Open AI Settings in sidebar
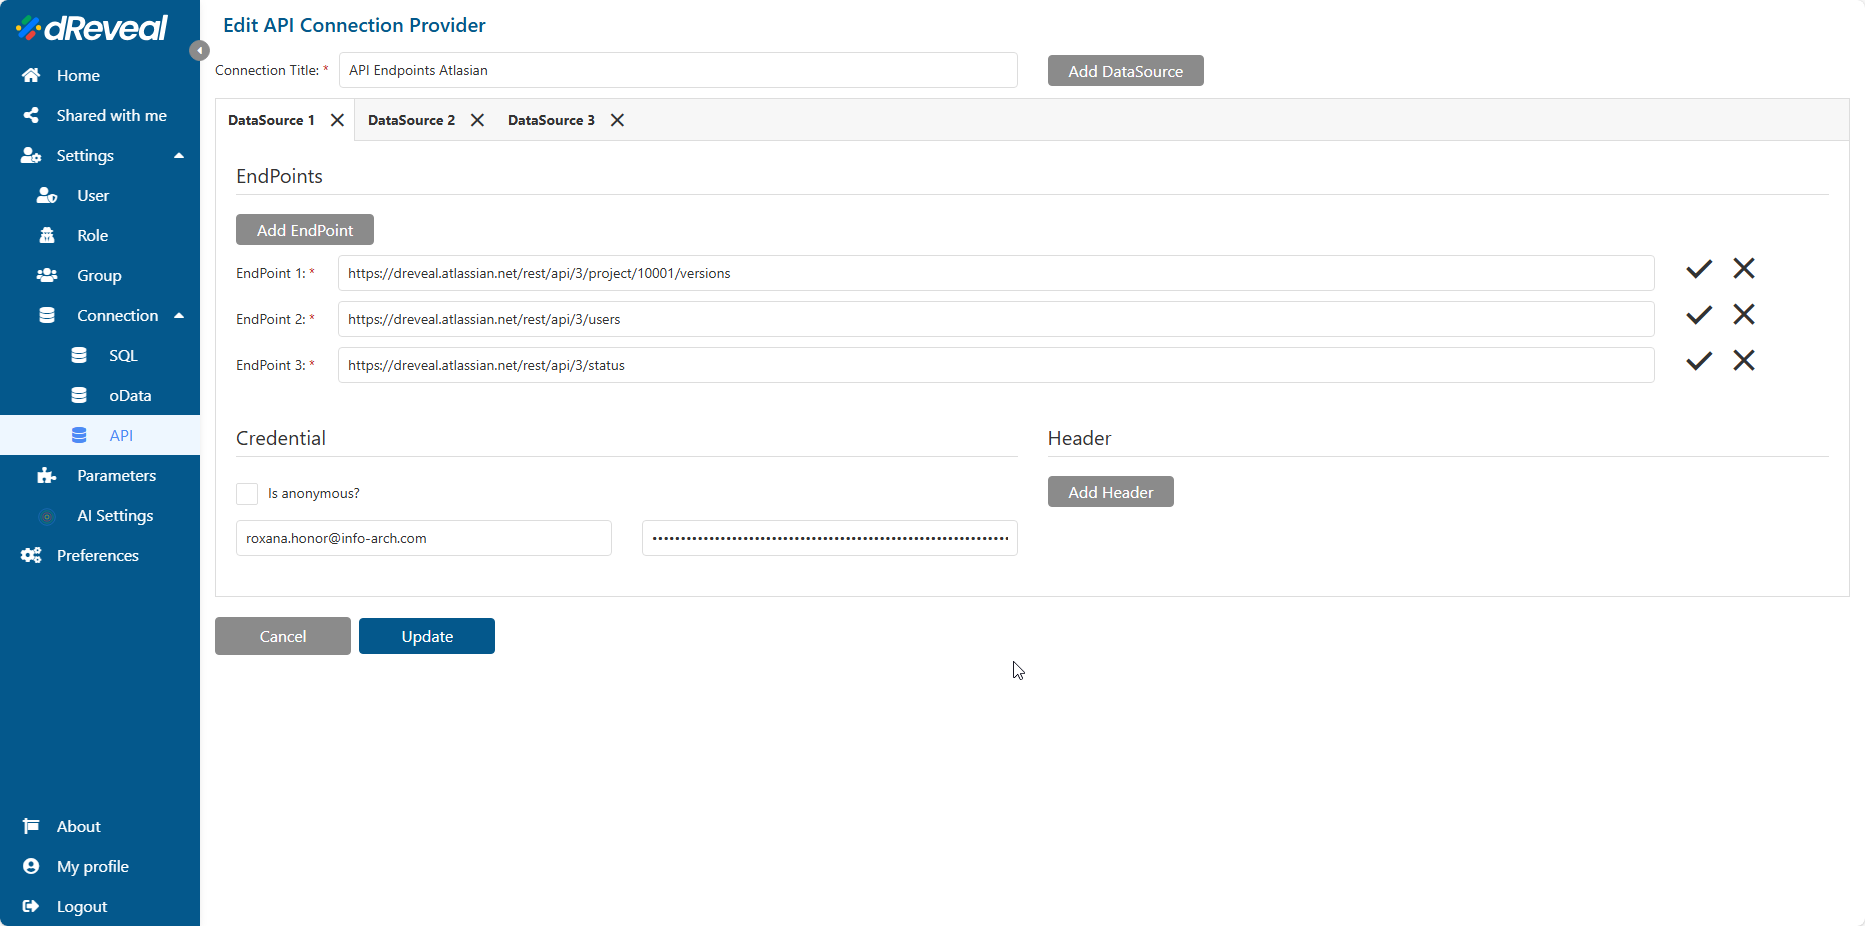This screenshot has width=1865, height=926. [115, 516]
